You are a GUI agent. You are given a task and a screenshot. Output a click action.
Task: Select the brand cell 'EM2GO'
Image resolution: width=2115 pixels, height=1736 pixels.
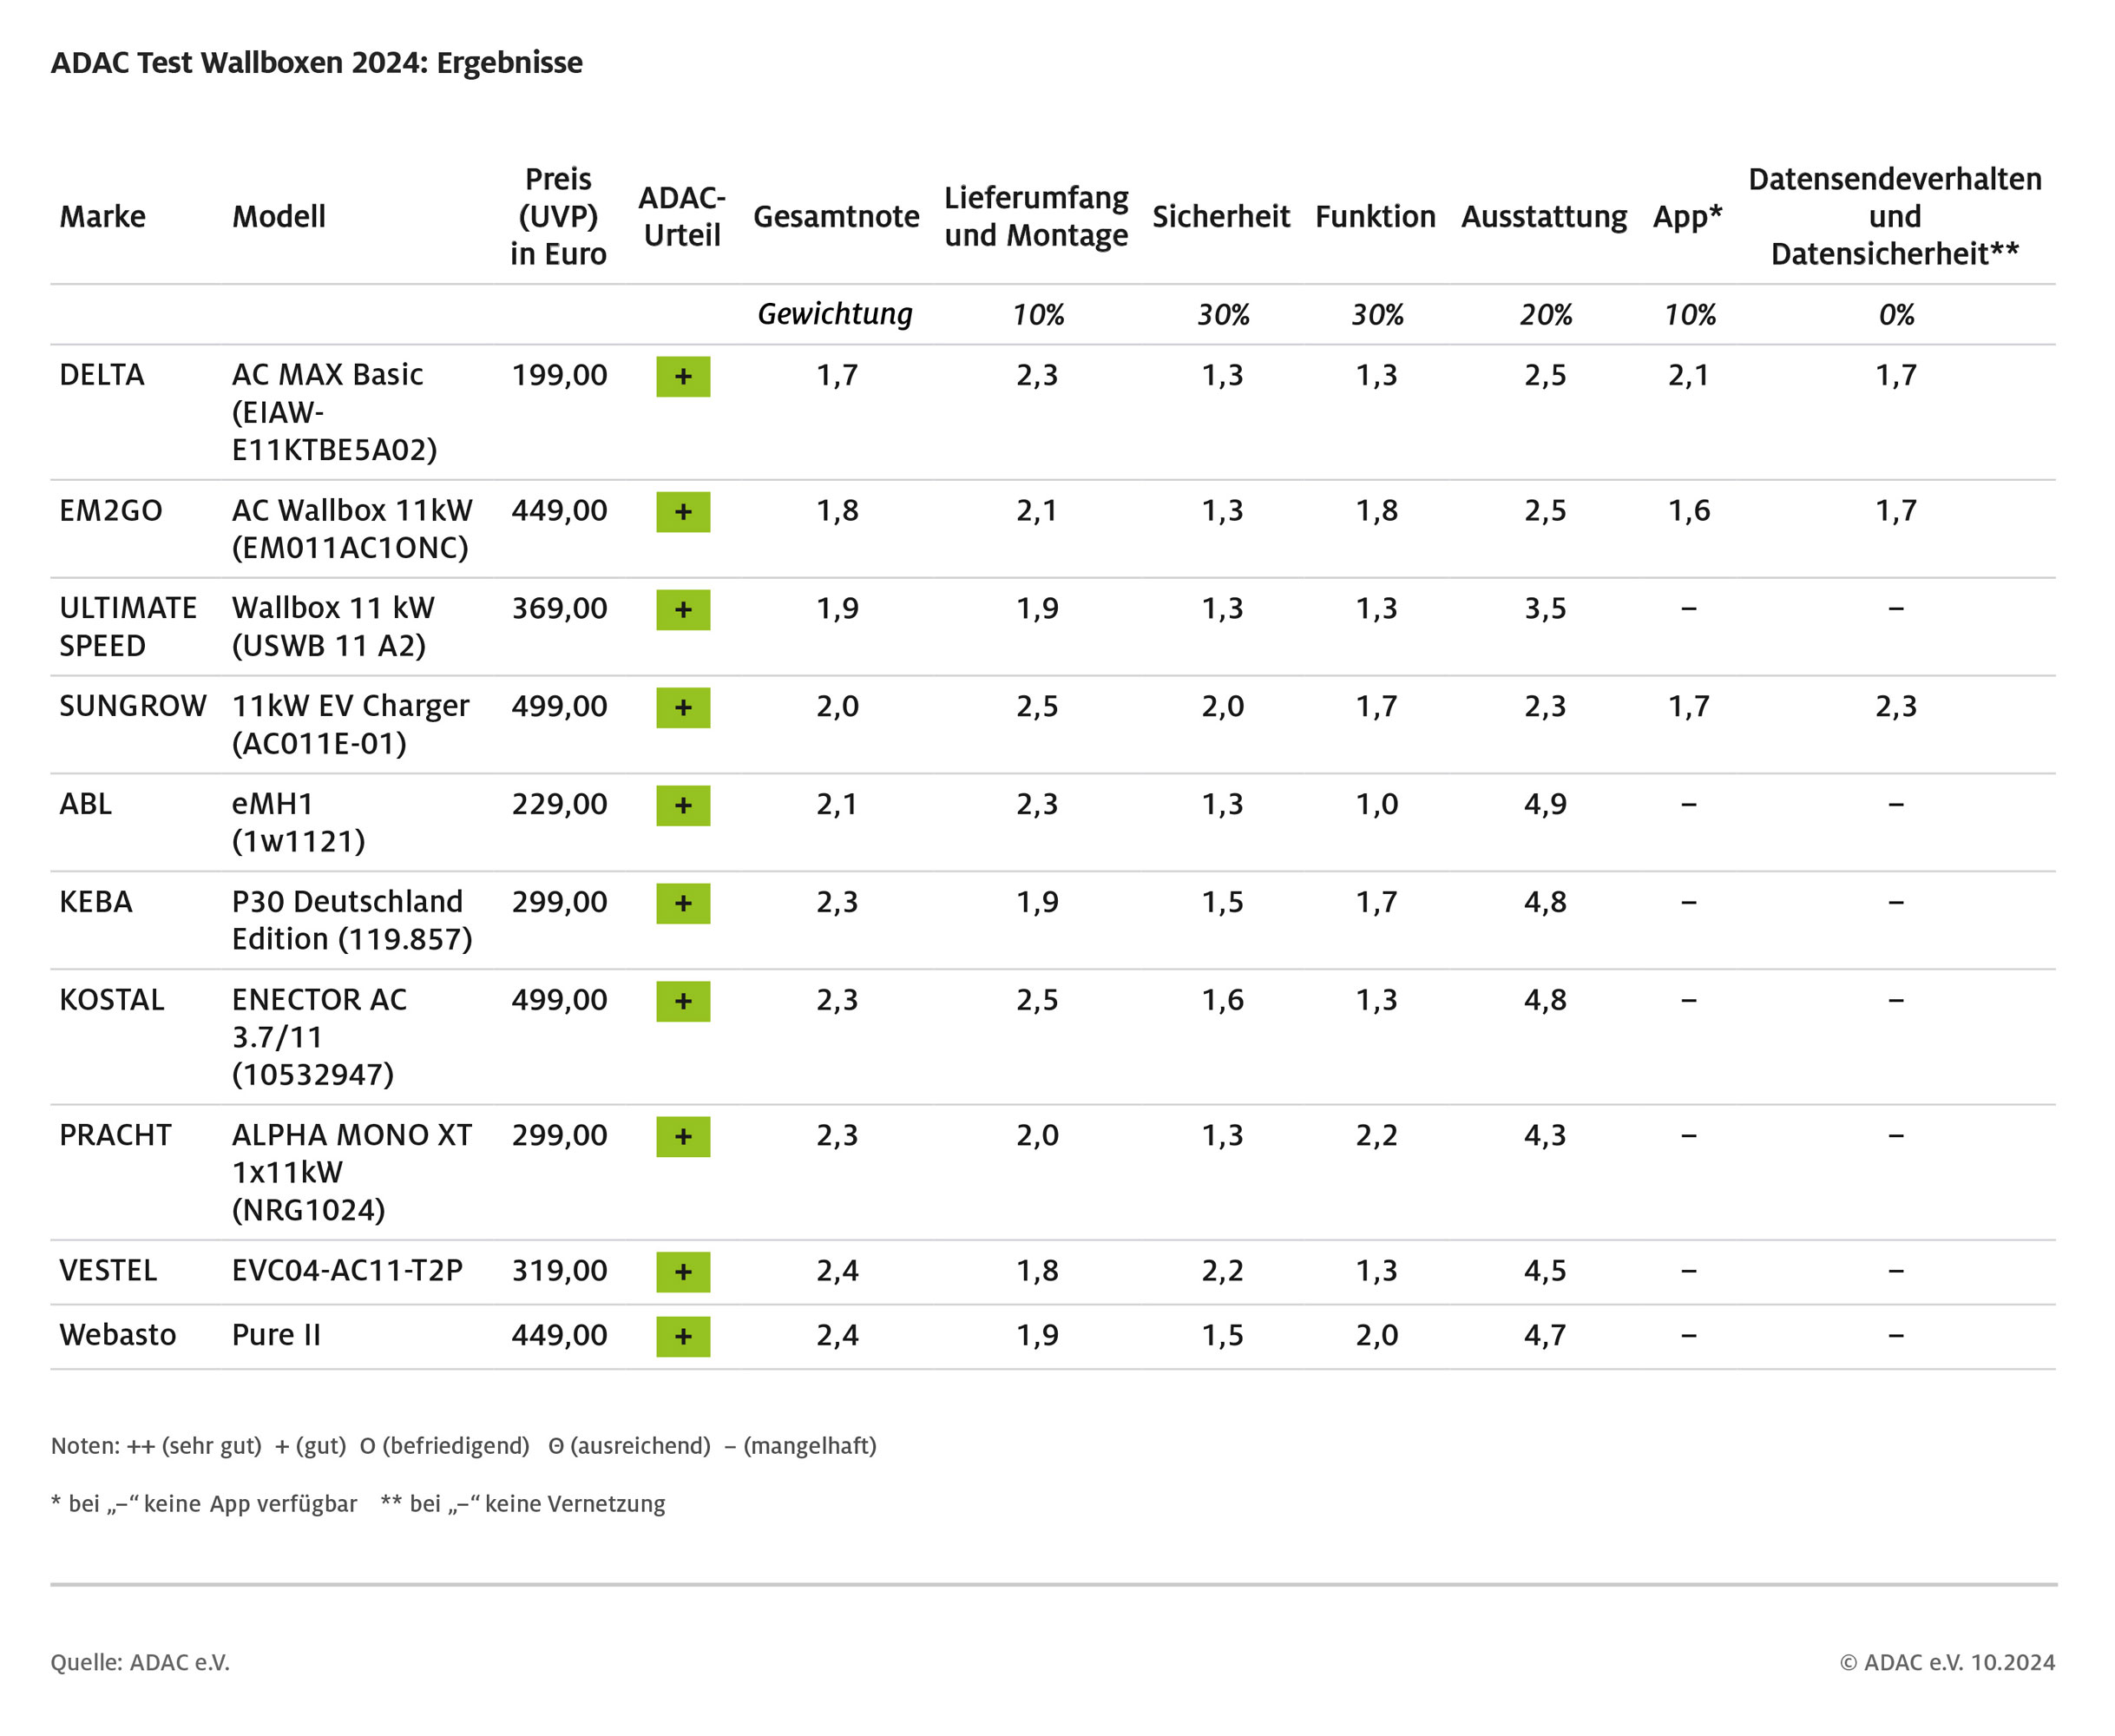(x=111, y=511)
